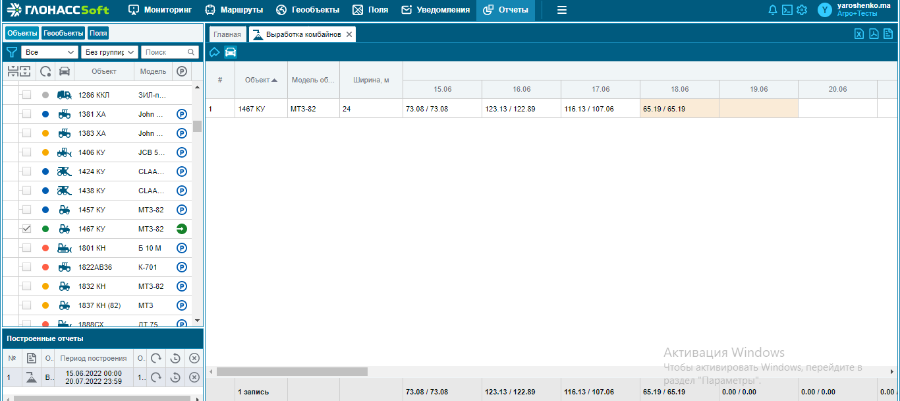Delete the built report with X icon
Viewport: 900px width, 401px height.
point(194,377)
